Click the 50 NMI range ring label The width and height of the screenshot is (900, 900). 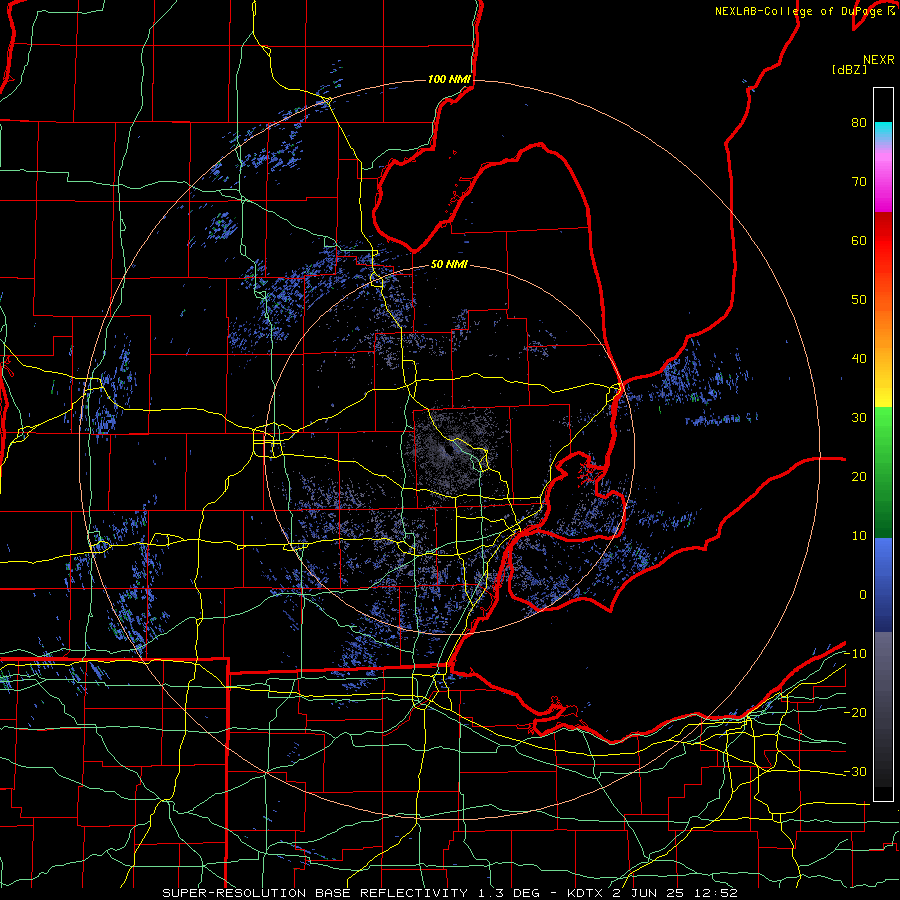pyautogui.click(x=449, y=265)
